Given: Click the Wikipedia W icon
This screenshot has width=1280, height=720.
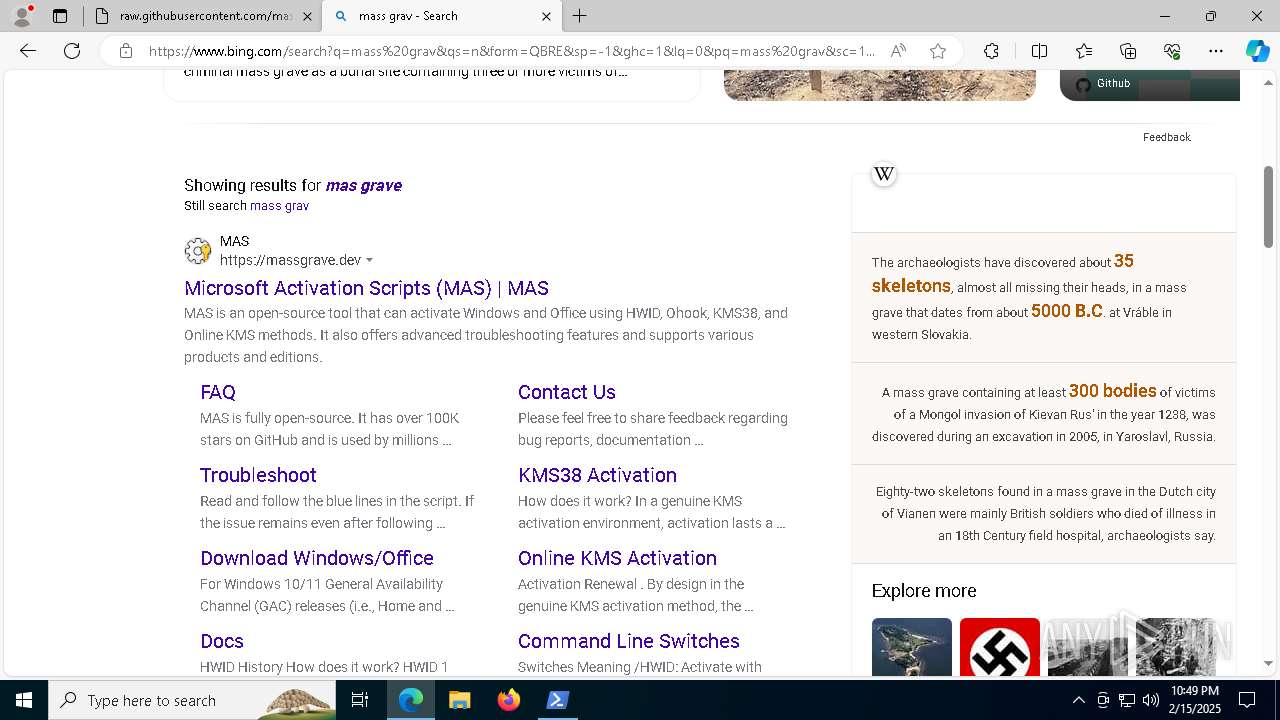Looking at the screenshot, I should coord(884,174).
